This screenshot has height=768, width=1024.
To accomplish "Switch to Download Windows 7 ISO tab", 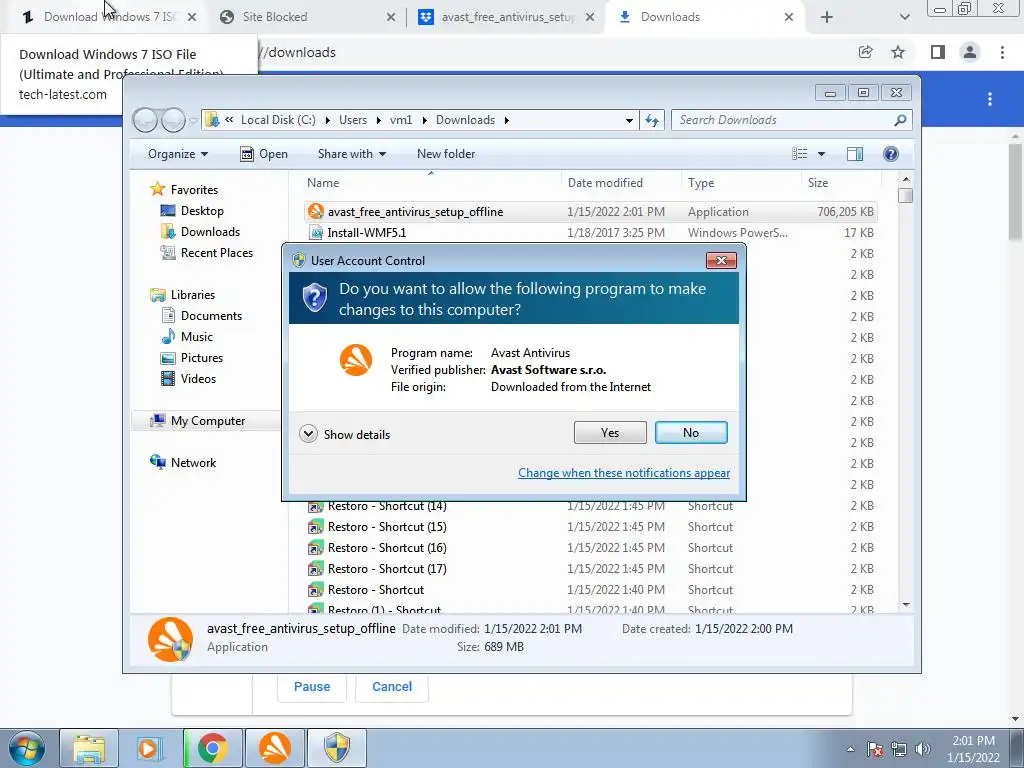I will pyautogui.click(x=108, y=17).
